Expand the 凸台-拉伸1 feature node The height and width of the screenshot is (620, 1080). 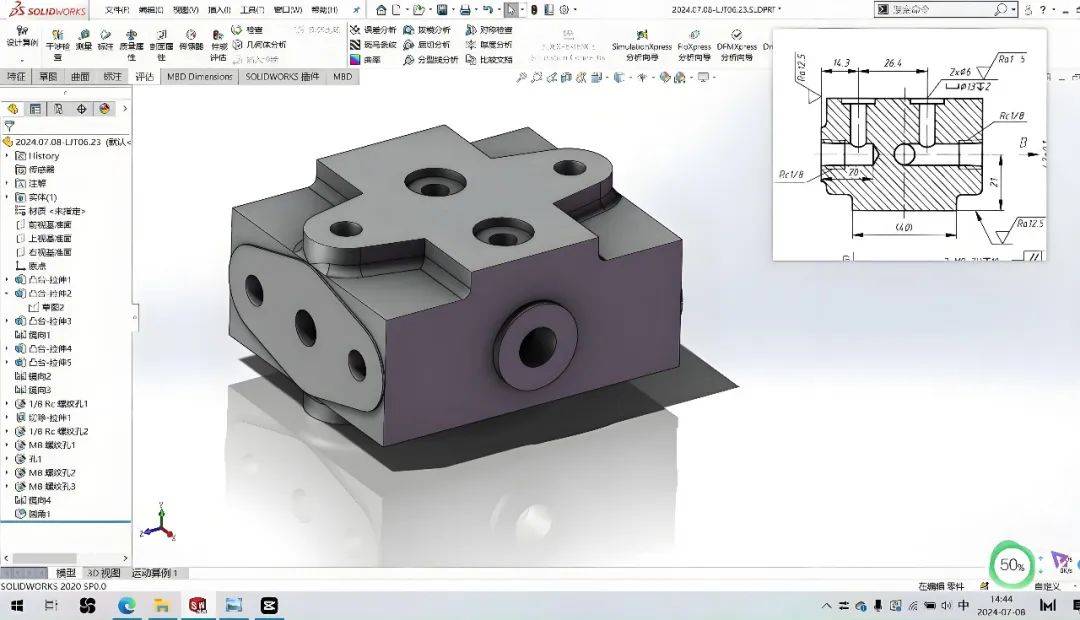click(8, 281)
